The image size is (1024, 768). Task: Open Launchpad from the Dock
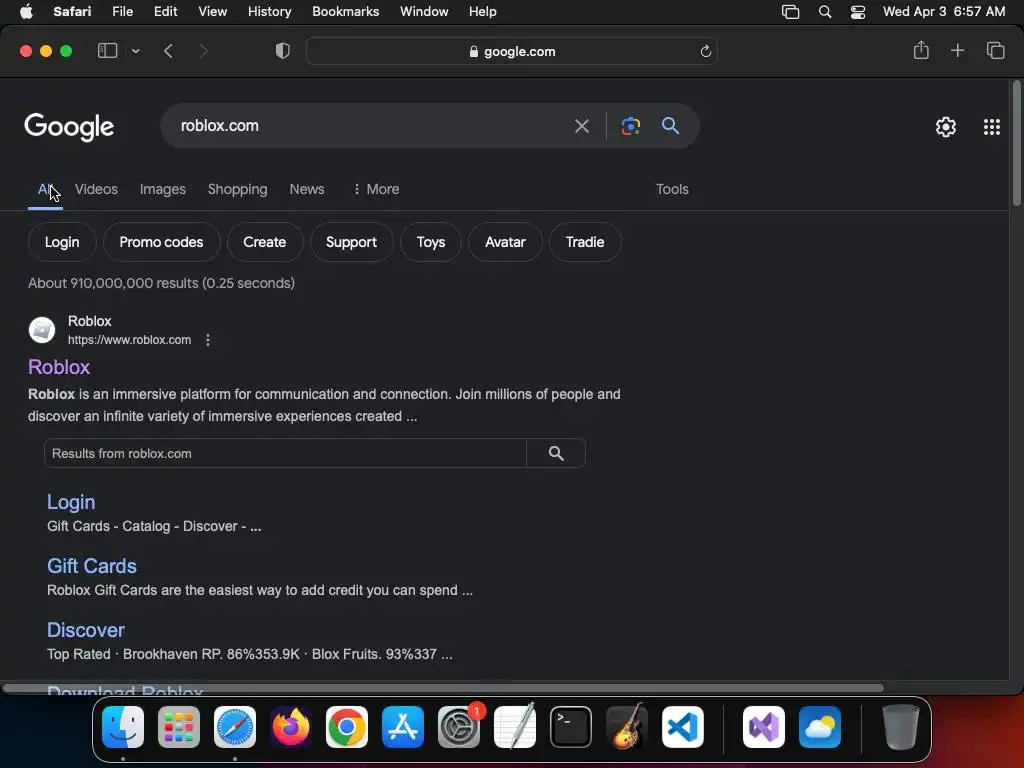point(179,727)
